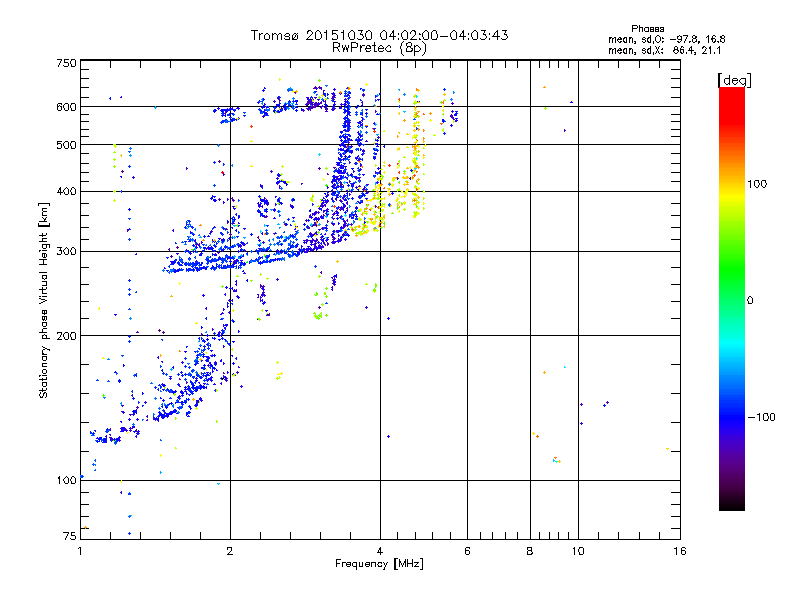This screenshot has width=800, height=600.
Task: Click the RwPretec (8p) subtitle
Action: click(x=379, y=48)
